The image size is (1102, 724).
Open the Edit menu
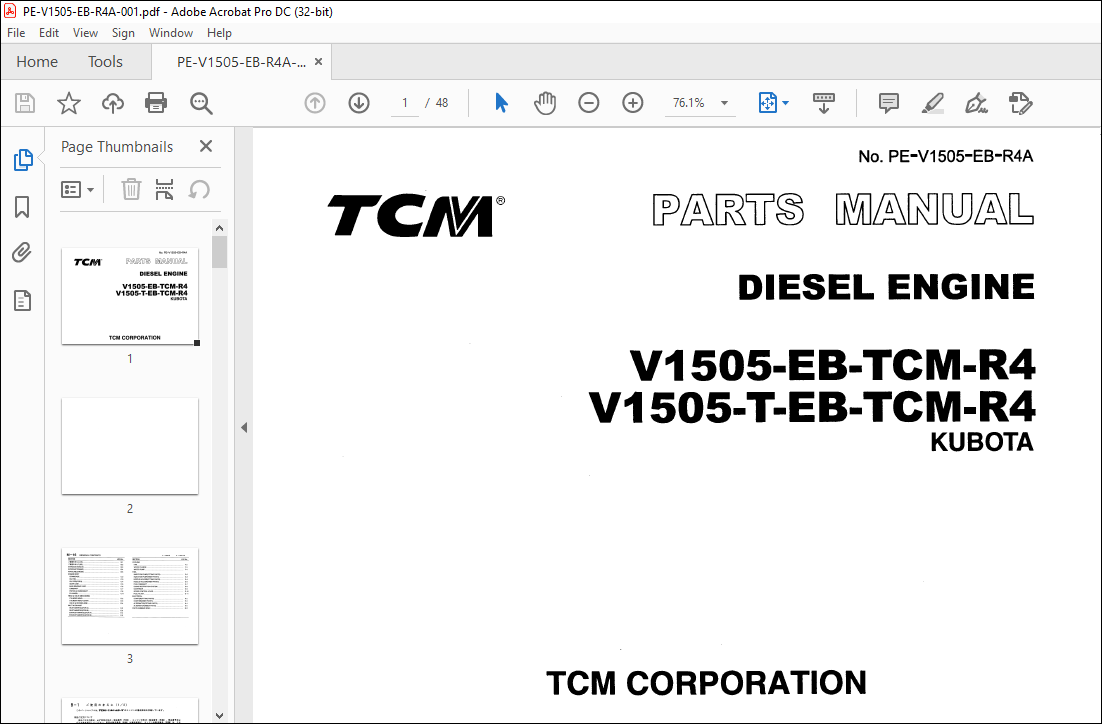pos(48,33)
